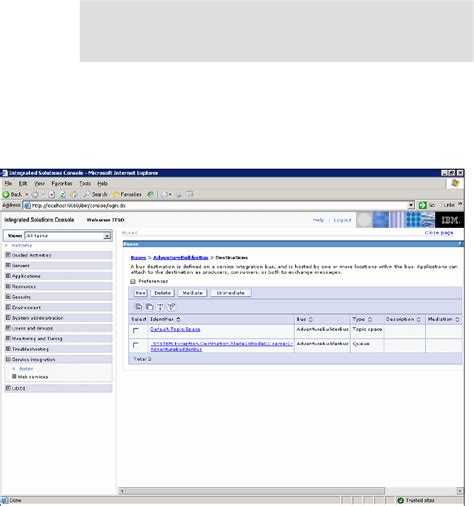This screenshot has width=474, height=506.
Task: Click the Logout link in the header
Action: (x=342, y=220)
